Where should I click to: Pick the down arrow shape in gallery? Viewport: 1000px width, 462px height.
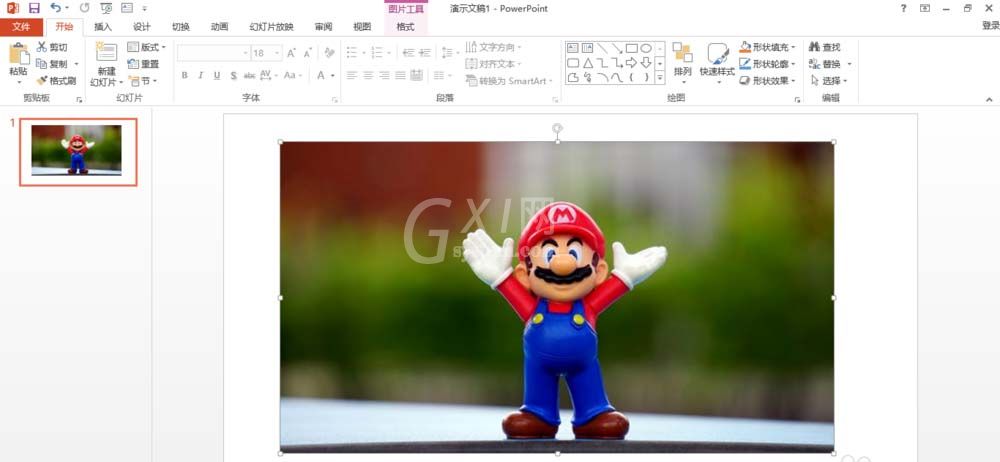646,63
